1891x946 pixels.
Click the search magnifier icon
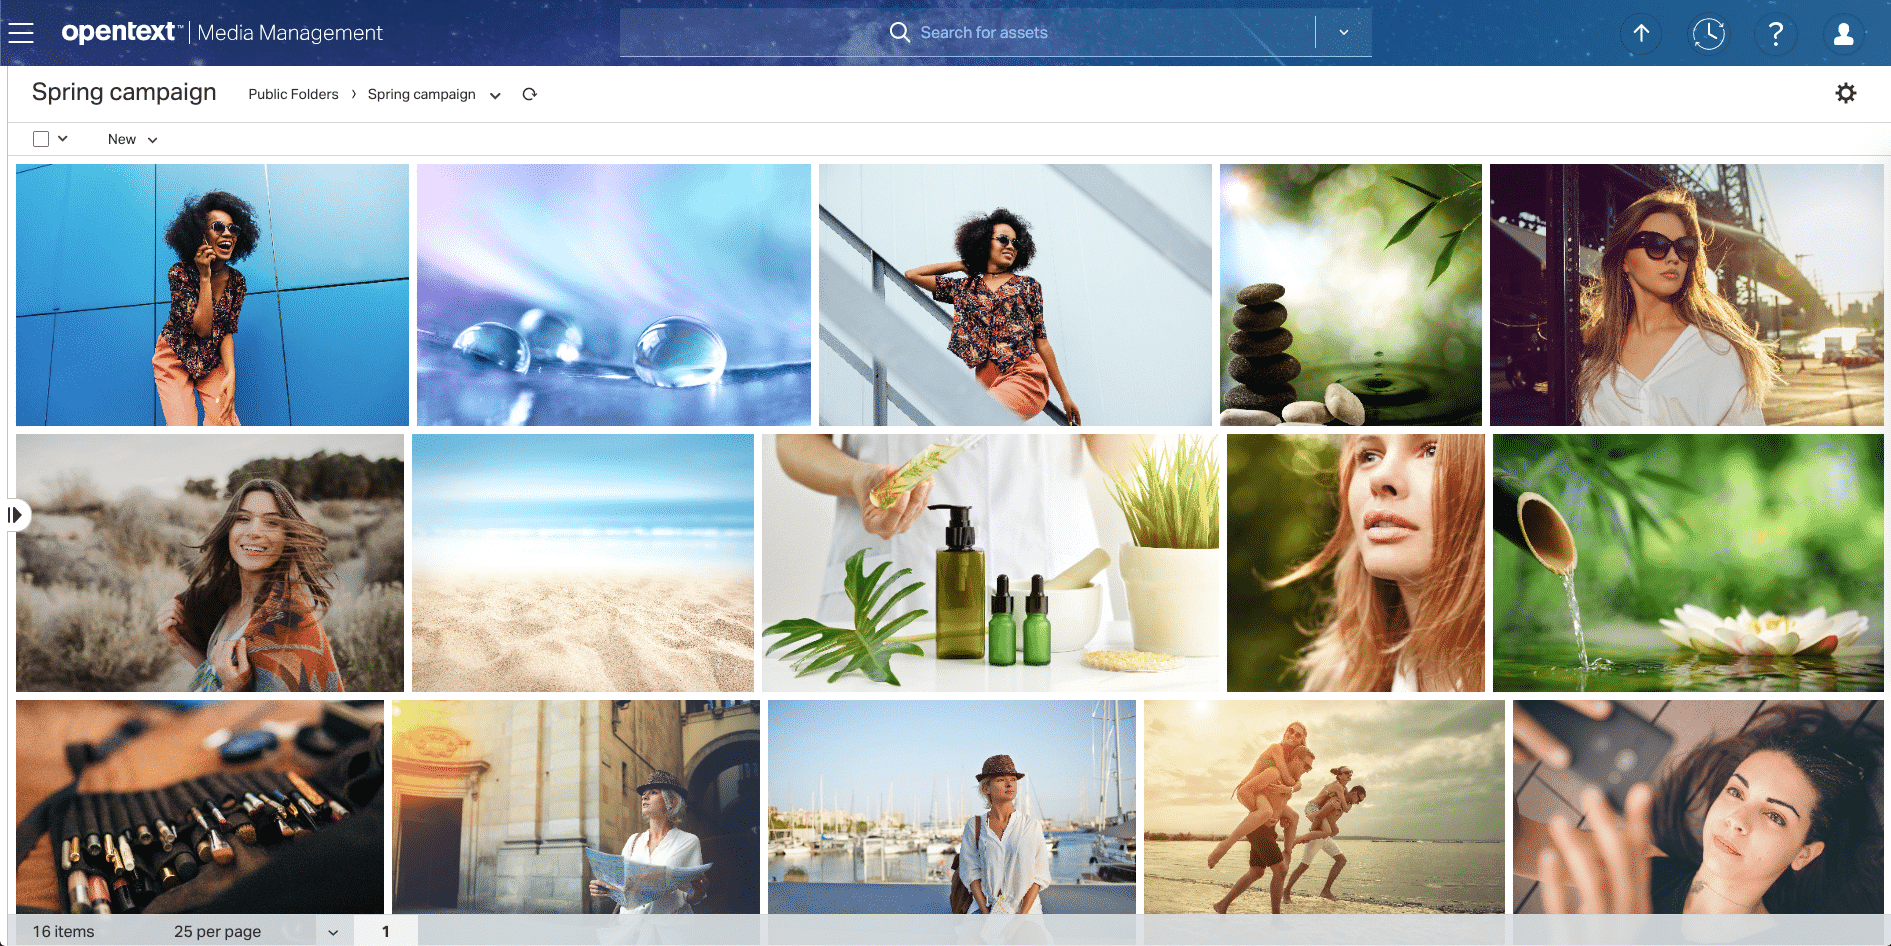(899, 32)
